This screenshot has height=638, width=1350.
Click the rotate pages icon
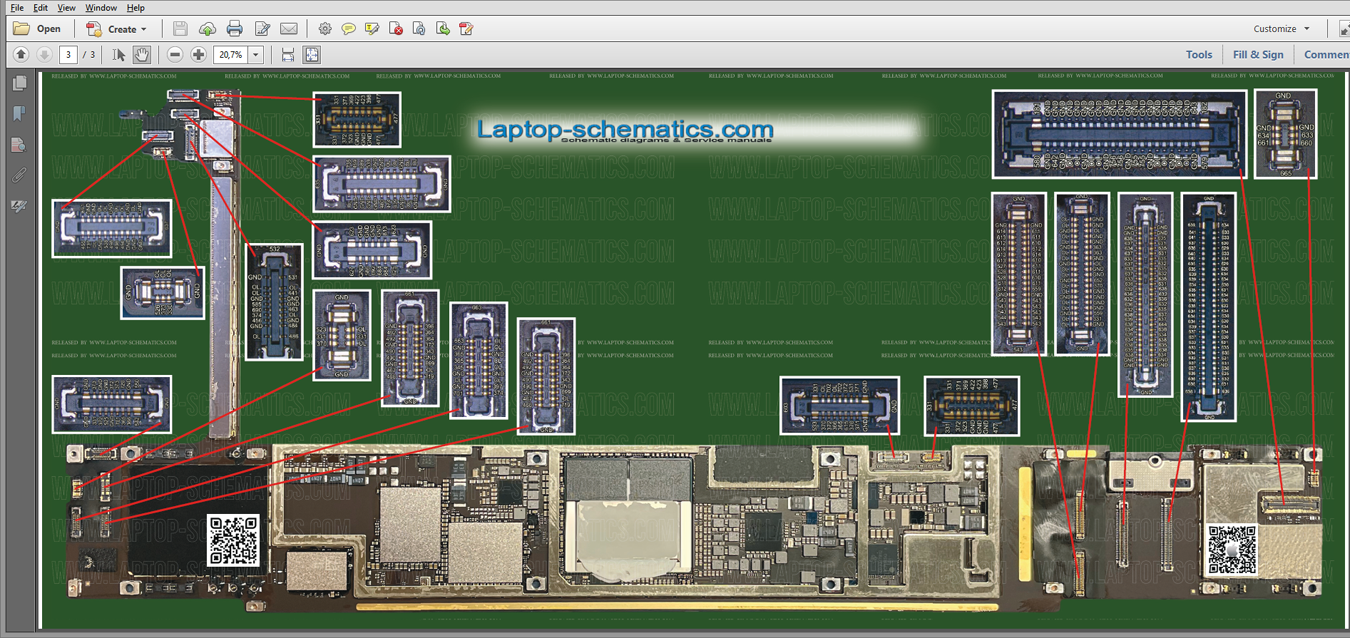pos(419,29)
